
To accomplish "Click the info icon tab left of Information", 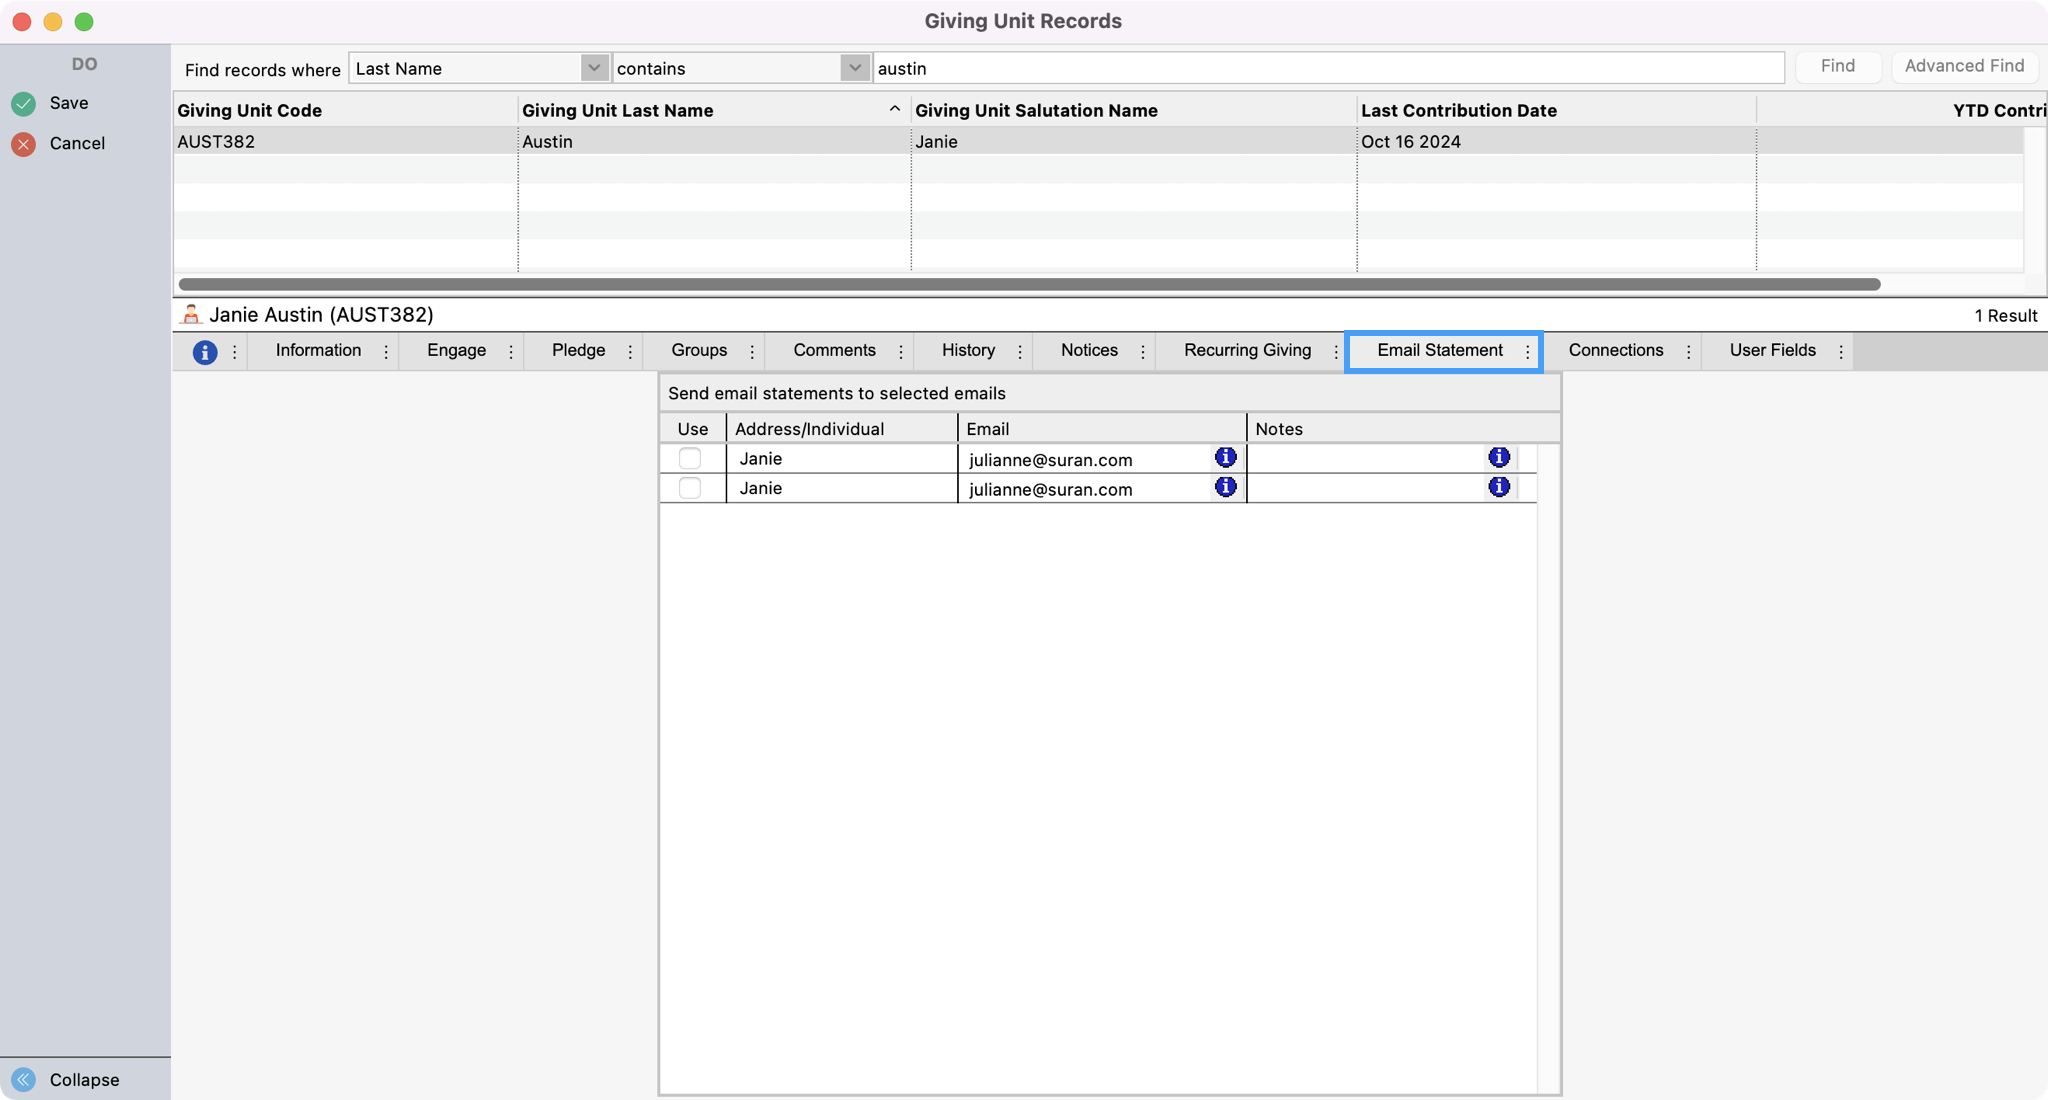I will (205, 352).
